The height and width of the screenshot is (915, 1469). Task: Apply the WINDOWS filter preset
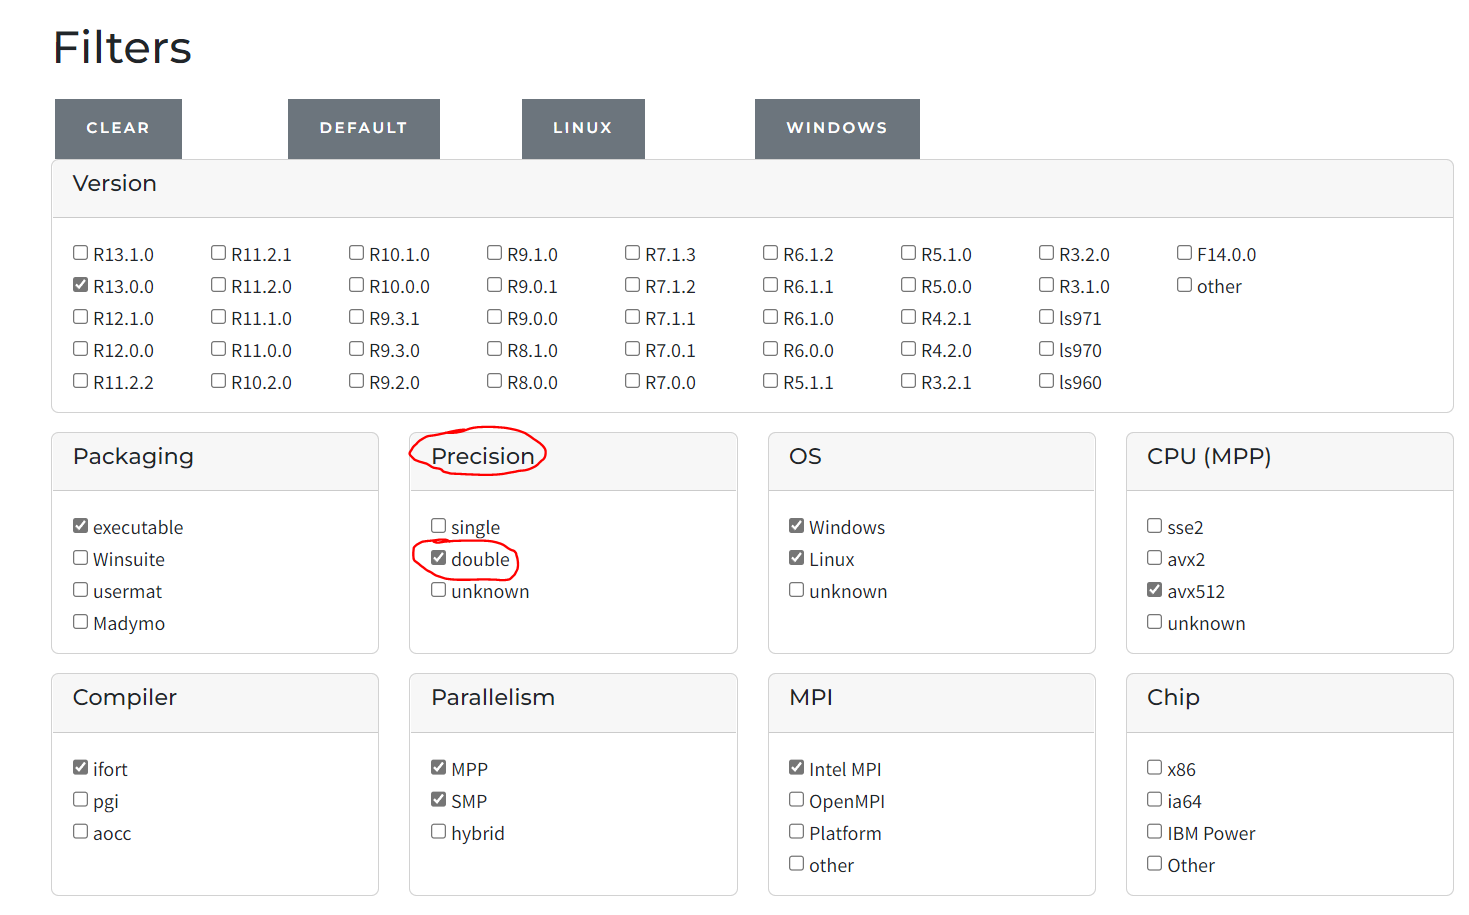837,128
